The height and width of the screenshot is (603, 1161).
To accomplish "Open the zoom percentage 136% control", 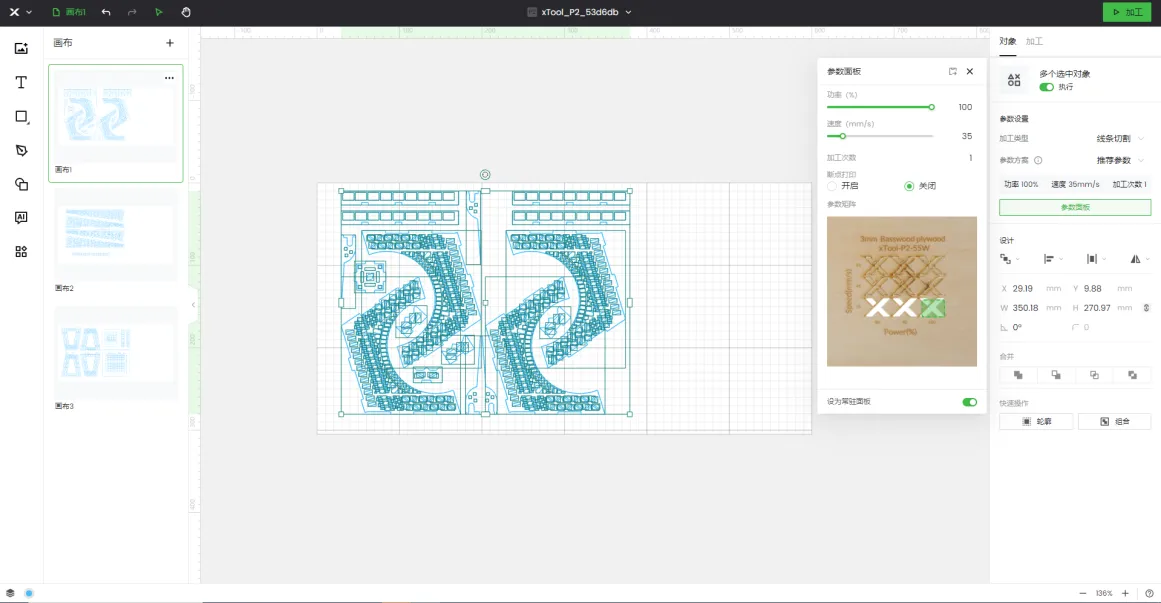I will tap(1104, 593).
